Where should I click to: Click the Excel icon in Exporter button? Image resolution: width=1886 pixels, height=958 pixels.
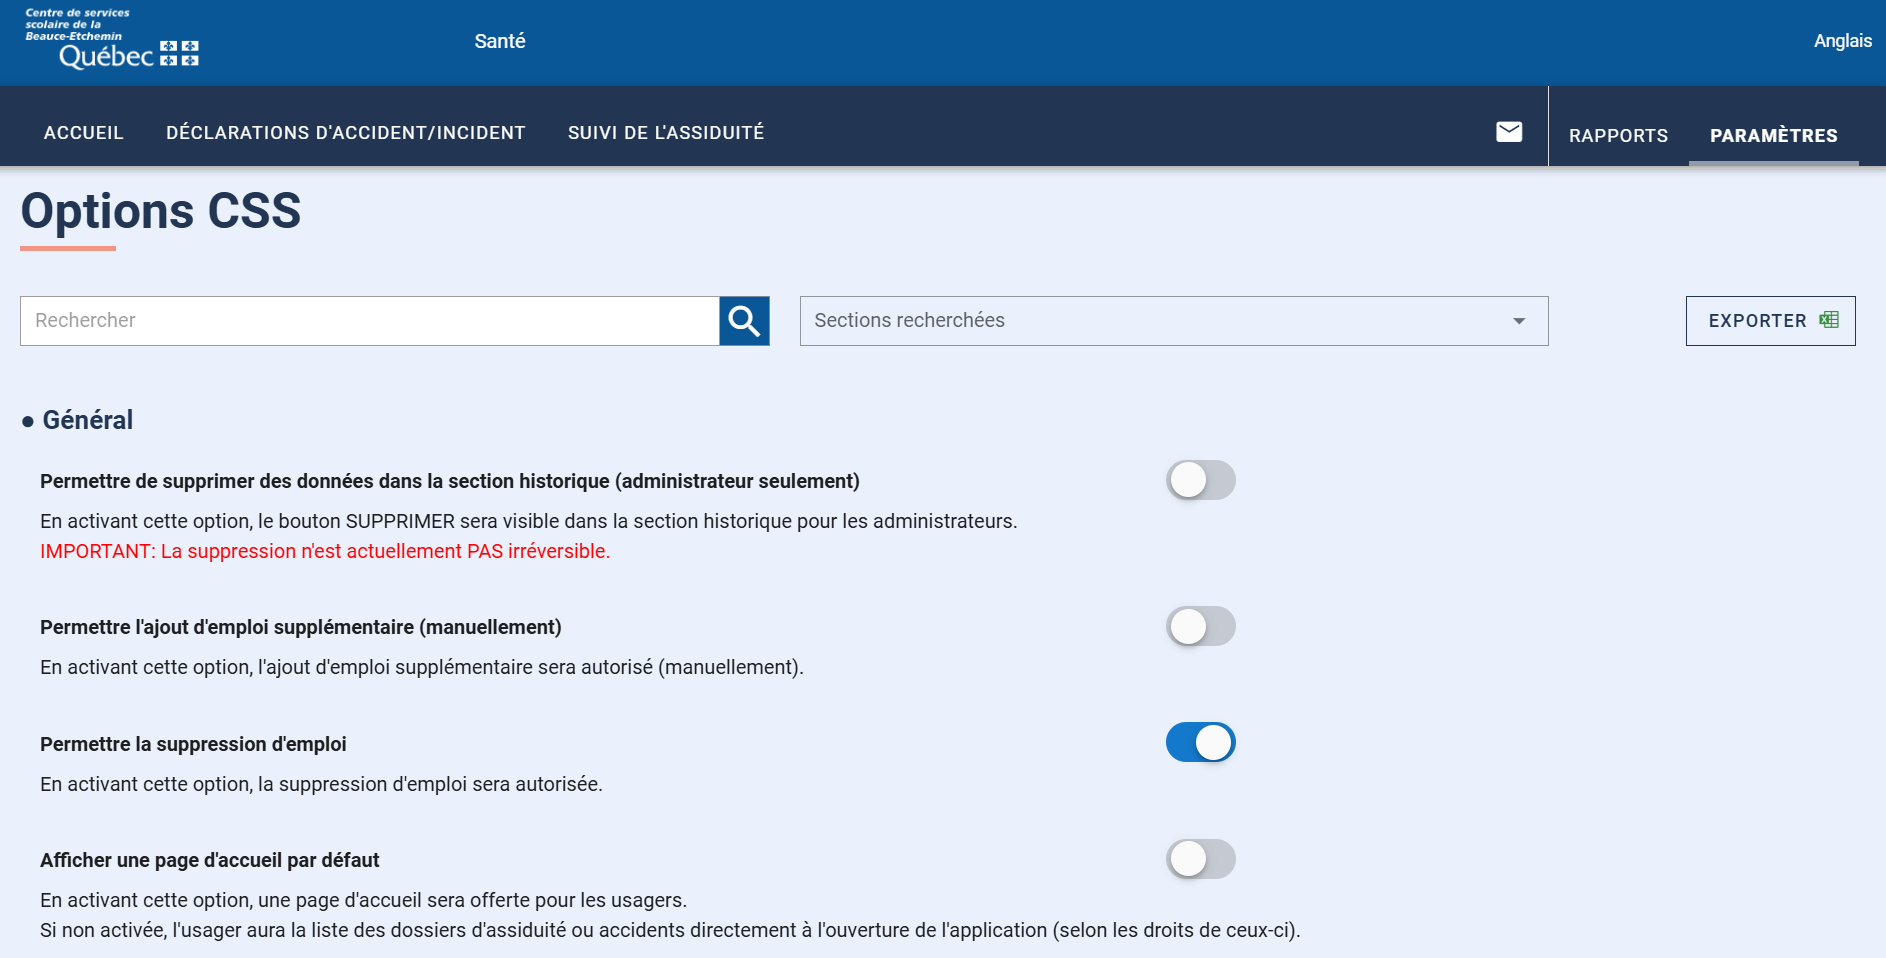point(1829,320)
